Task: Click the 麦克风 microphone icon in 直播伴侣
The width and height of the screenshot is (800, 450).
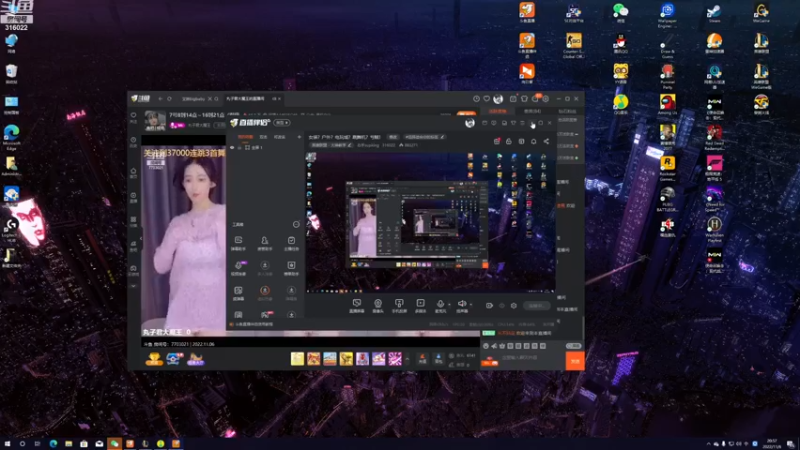Action: click(440, 306)
